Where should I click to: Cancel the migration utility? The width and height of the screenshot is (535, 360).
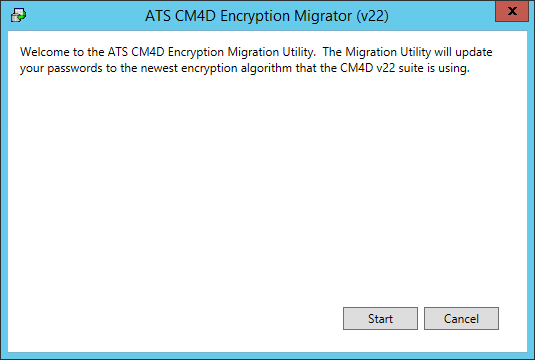[461, 318]
